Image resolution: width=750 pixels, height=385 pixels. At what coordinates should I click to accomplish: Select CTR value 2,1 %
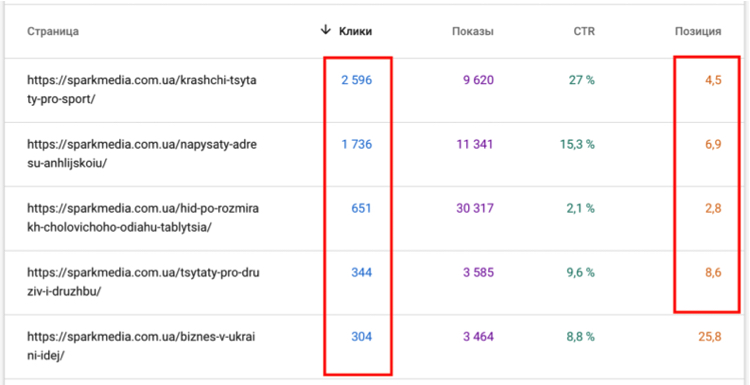click(x=580, y=209)
